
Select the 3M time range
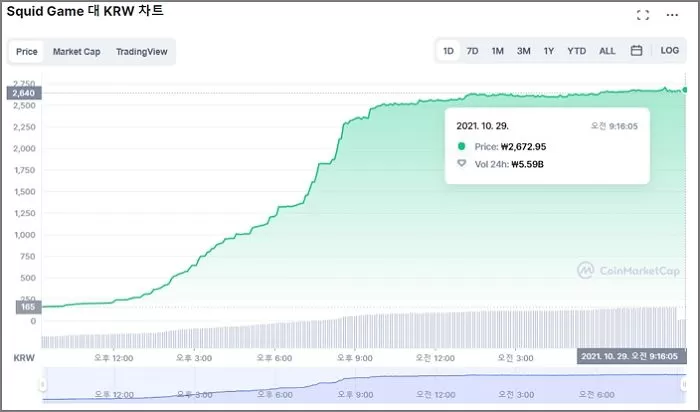523,50
